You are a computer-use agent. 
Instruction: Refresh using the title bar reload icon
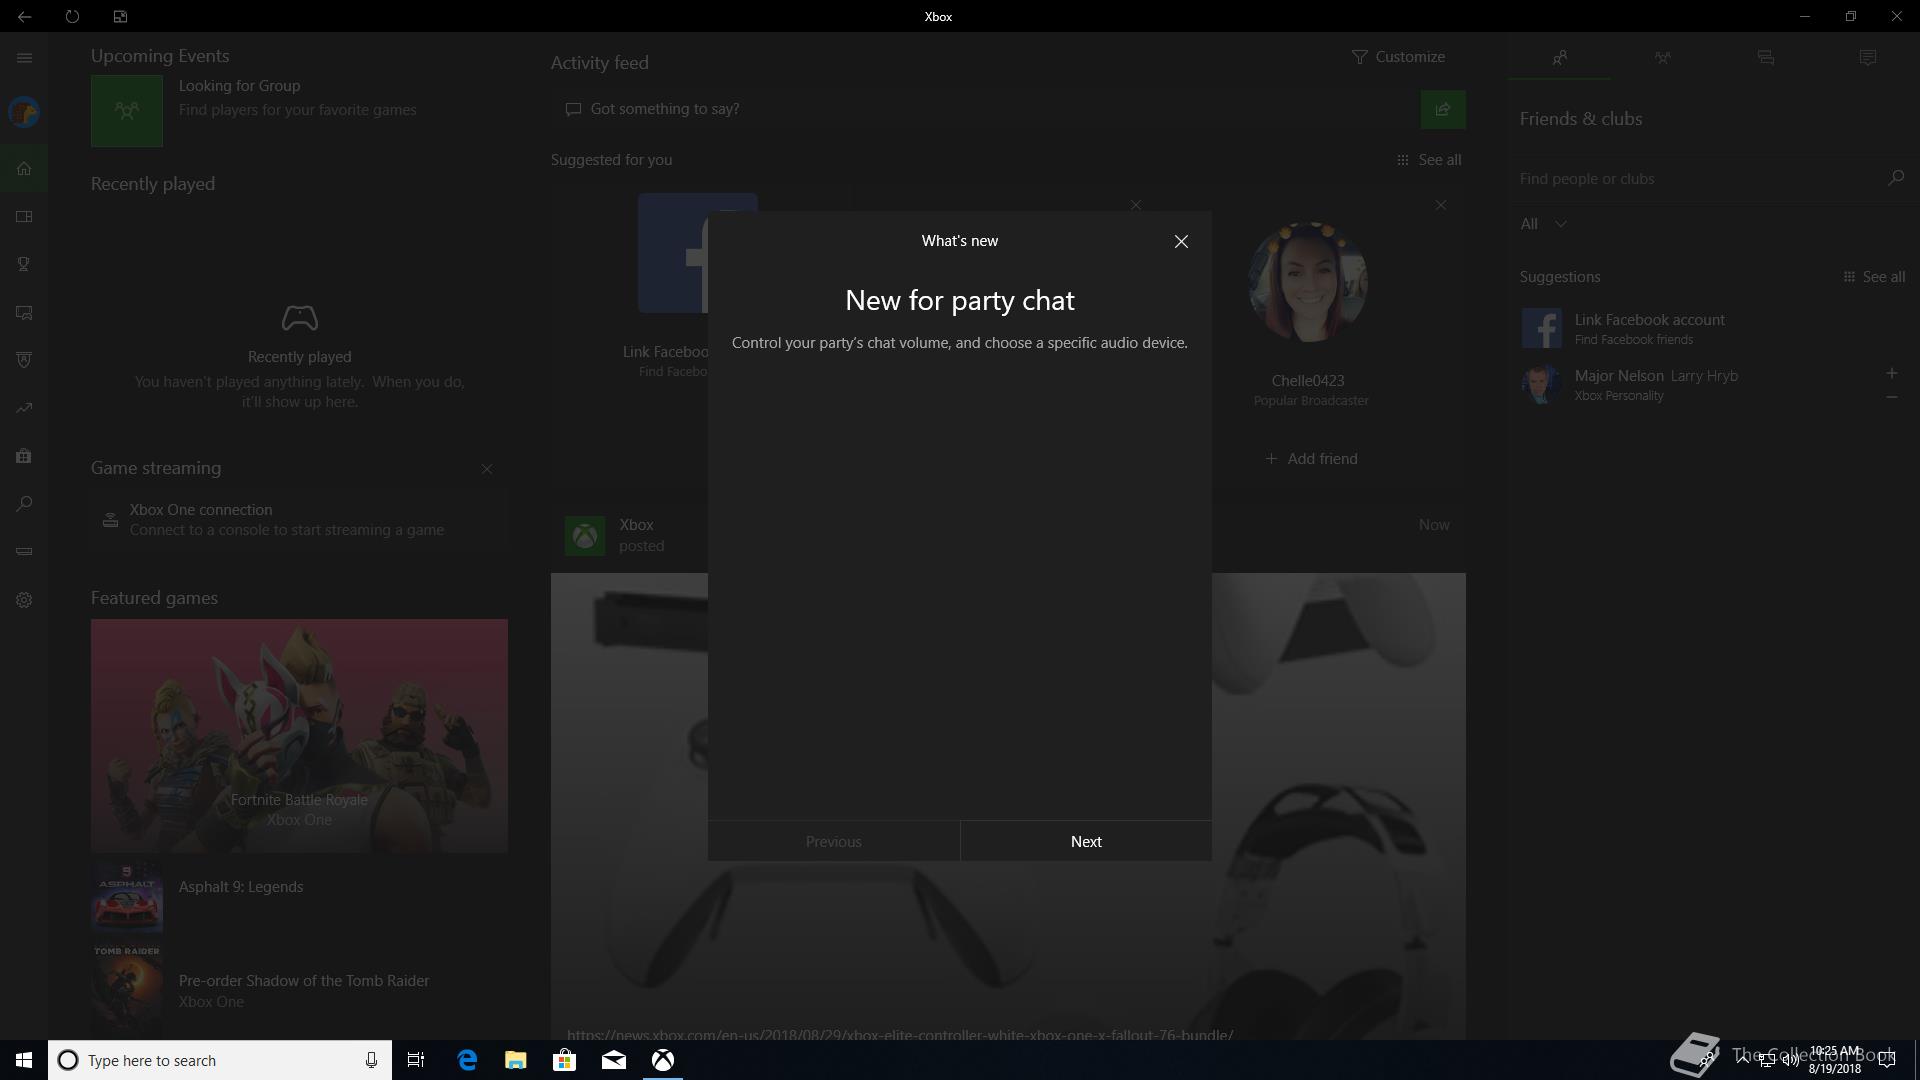(72, 16)
